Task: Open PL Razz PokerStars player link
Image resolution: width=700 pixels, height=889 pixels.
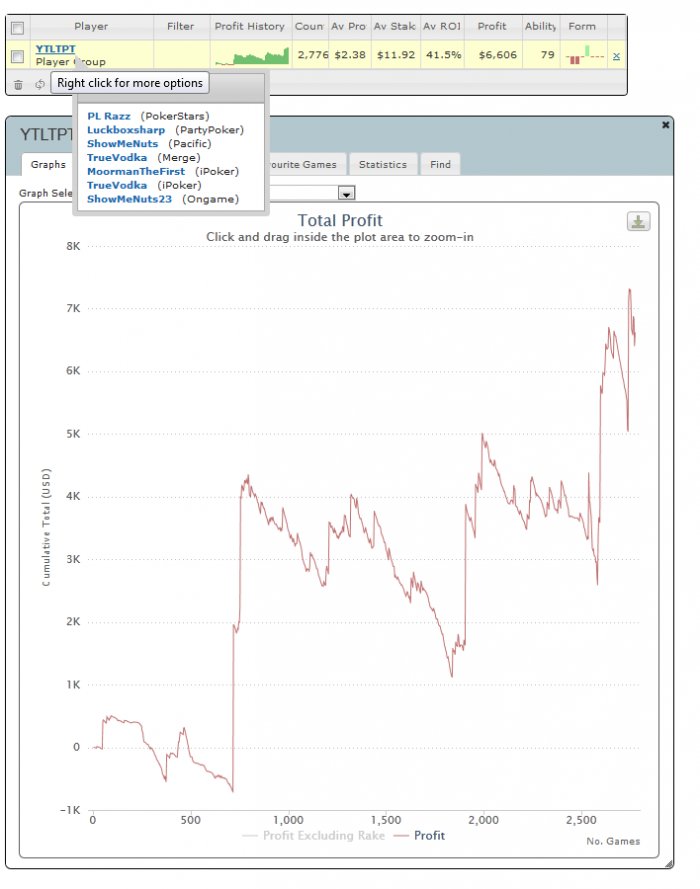Action: [x=109, y=116]
